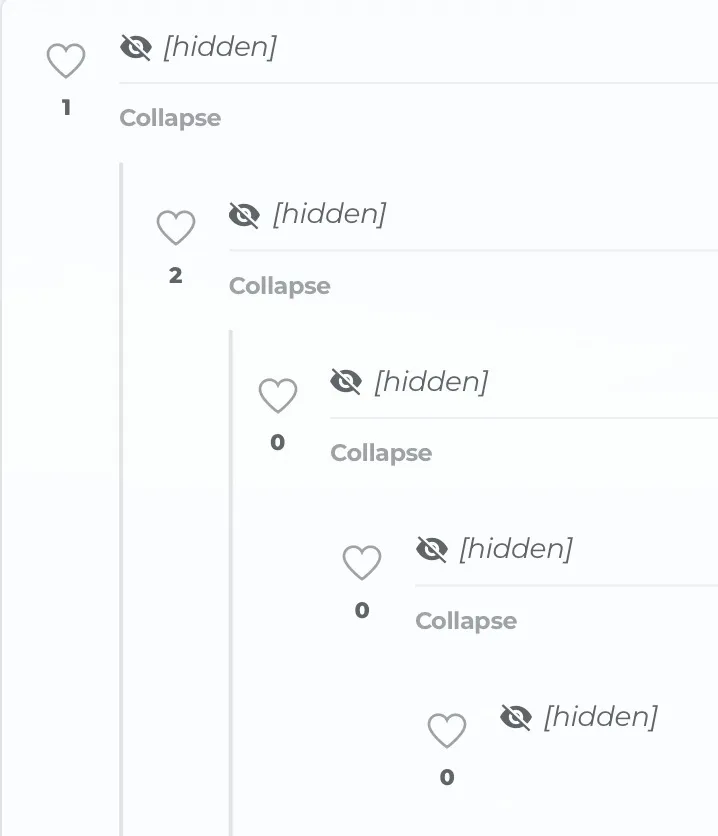718x836 pixels.
Task: Collapse the top-level comment thread
Action: (170, 118)
